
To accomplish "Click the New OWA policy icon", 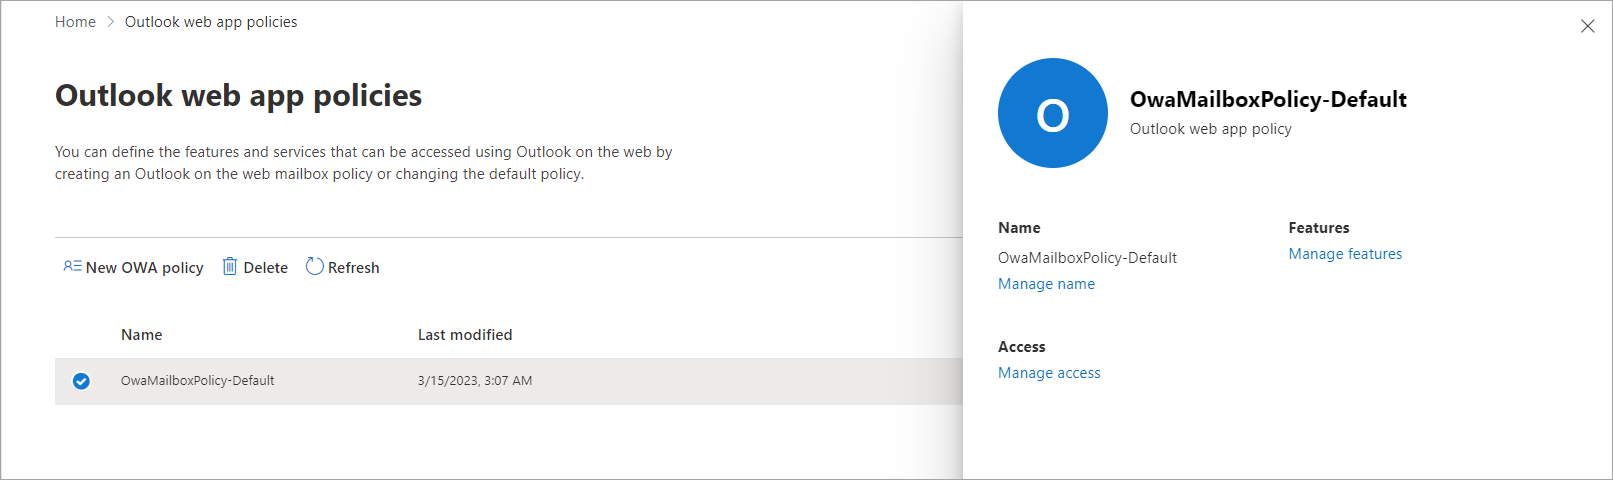I will pyautogui.click(x=72, y=266).
